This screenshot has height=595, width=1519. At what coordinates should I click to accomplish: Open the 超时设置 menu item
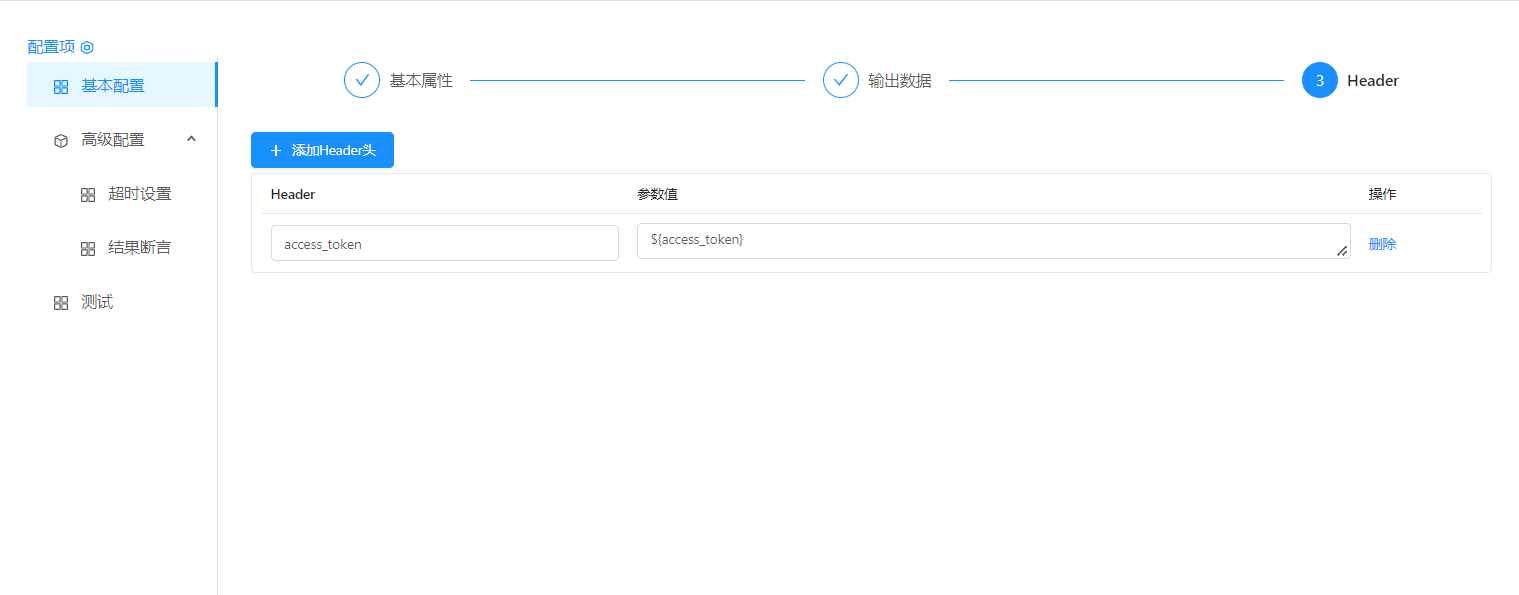140,194
